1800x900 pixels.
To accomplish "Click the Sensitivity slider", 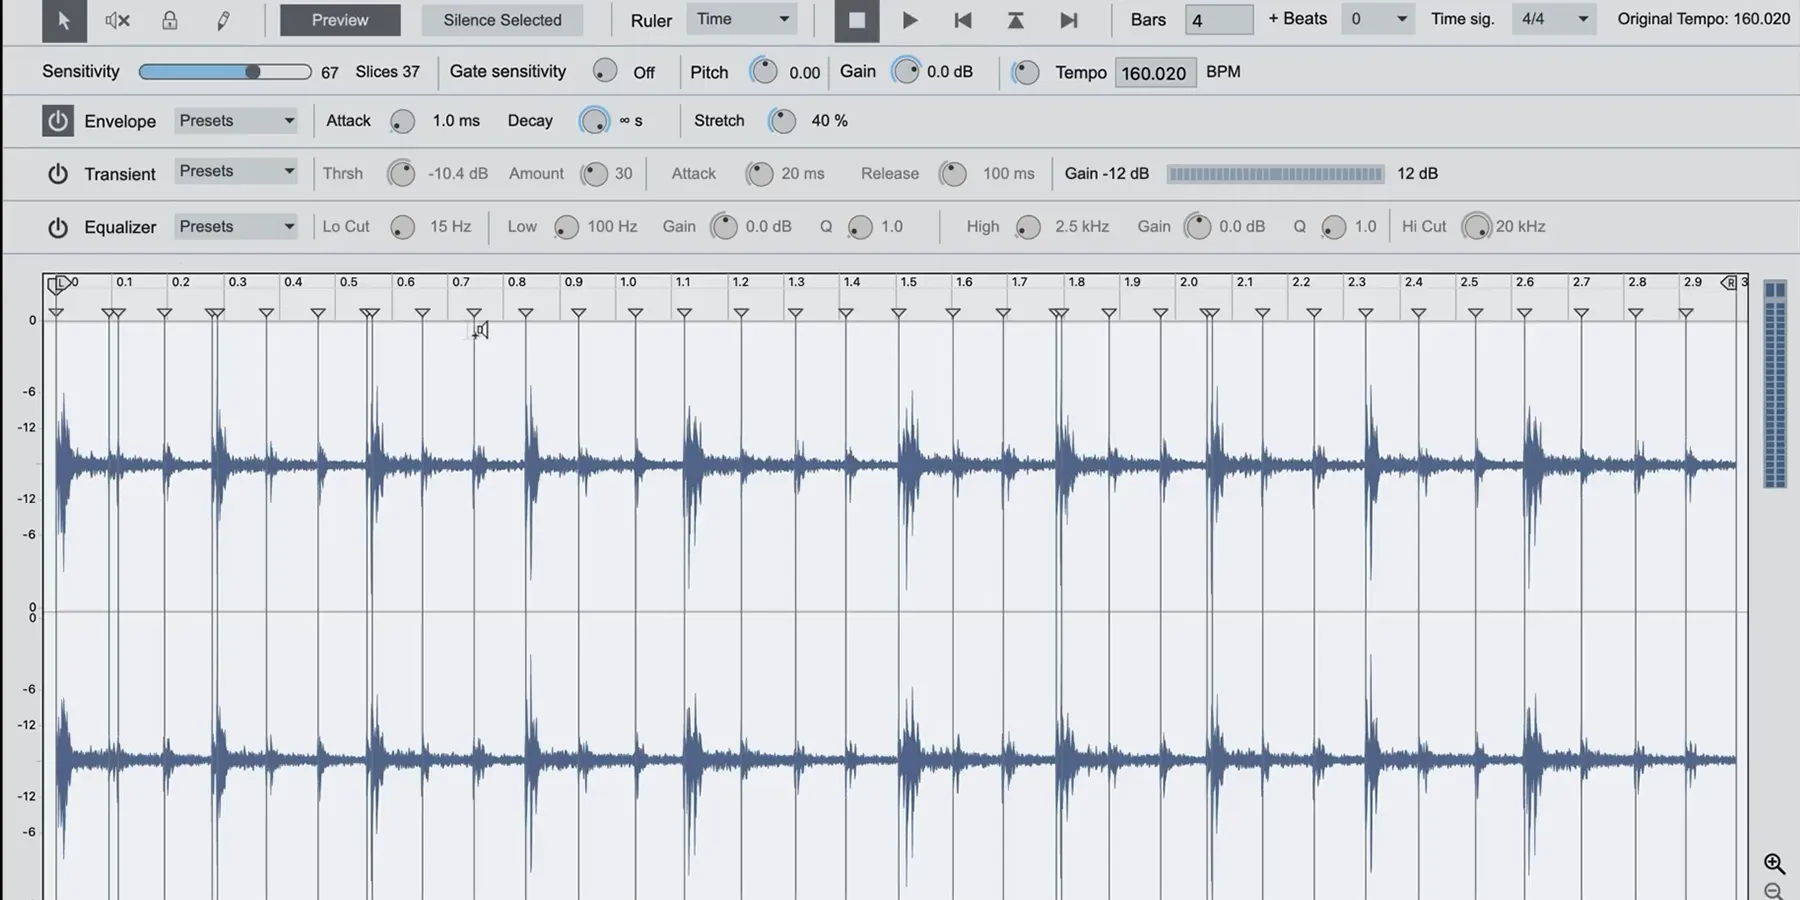I will tap(225, 72).
